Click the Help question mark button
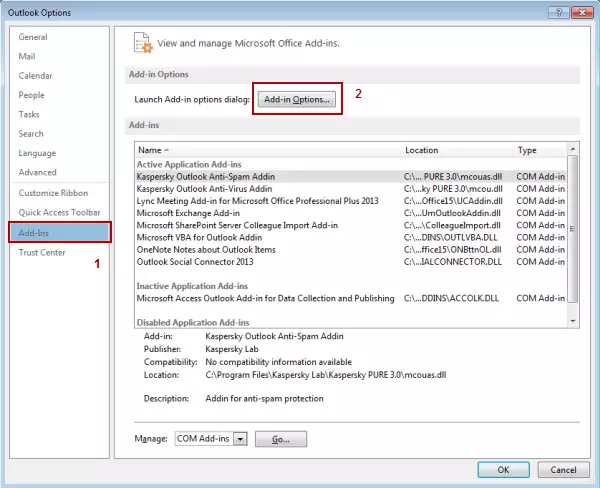Screen dimensions: 600x488 click(558, 10)
